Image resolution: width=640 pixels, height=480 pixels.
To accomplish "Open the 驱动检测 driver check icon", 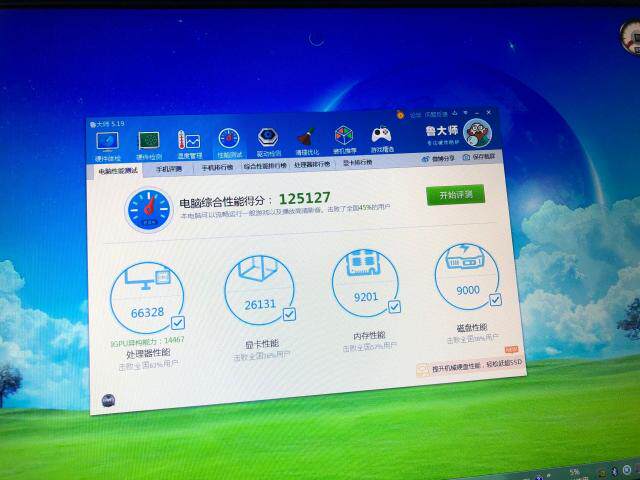I will tap(268, 138).
